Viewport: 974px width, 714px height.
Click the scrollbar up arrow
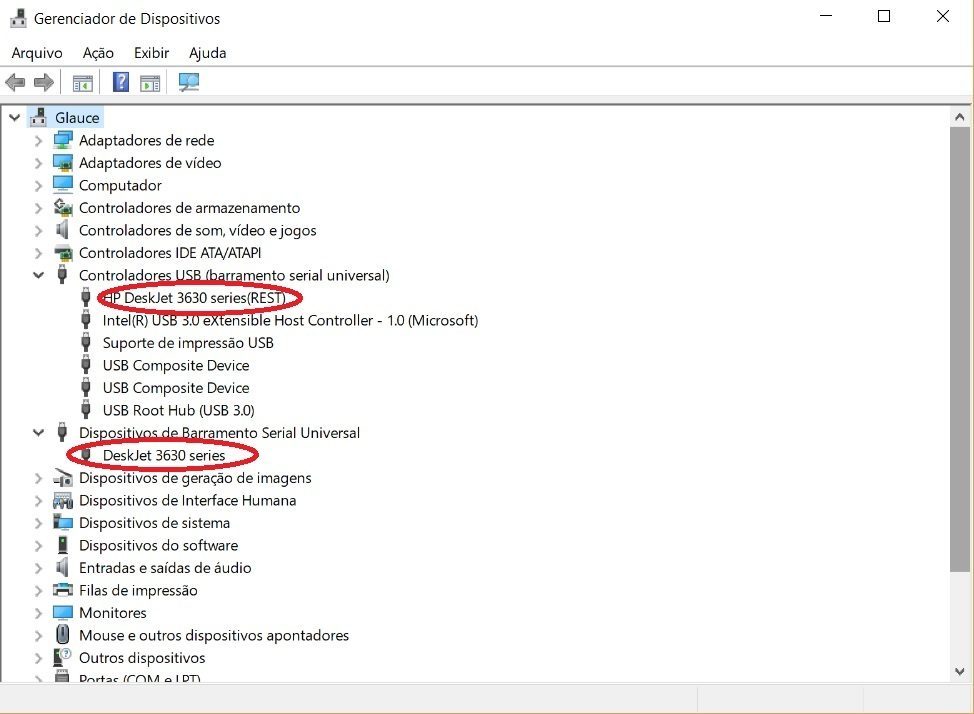coord(960,117)
